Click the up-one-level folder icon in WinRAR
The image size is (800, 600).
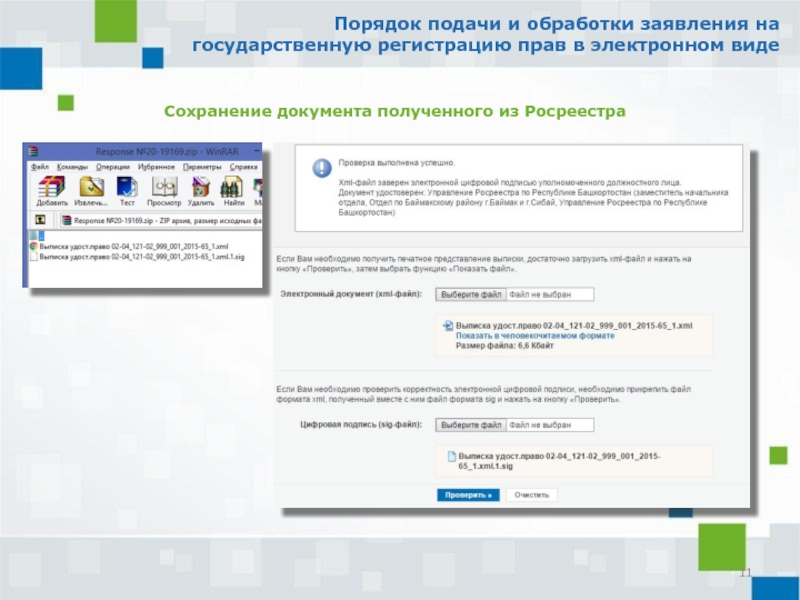coord(40,220)
